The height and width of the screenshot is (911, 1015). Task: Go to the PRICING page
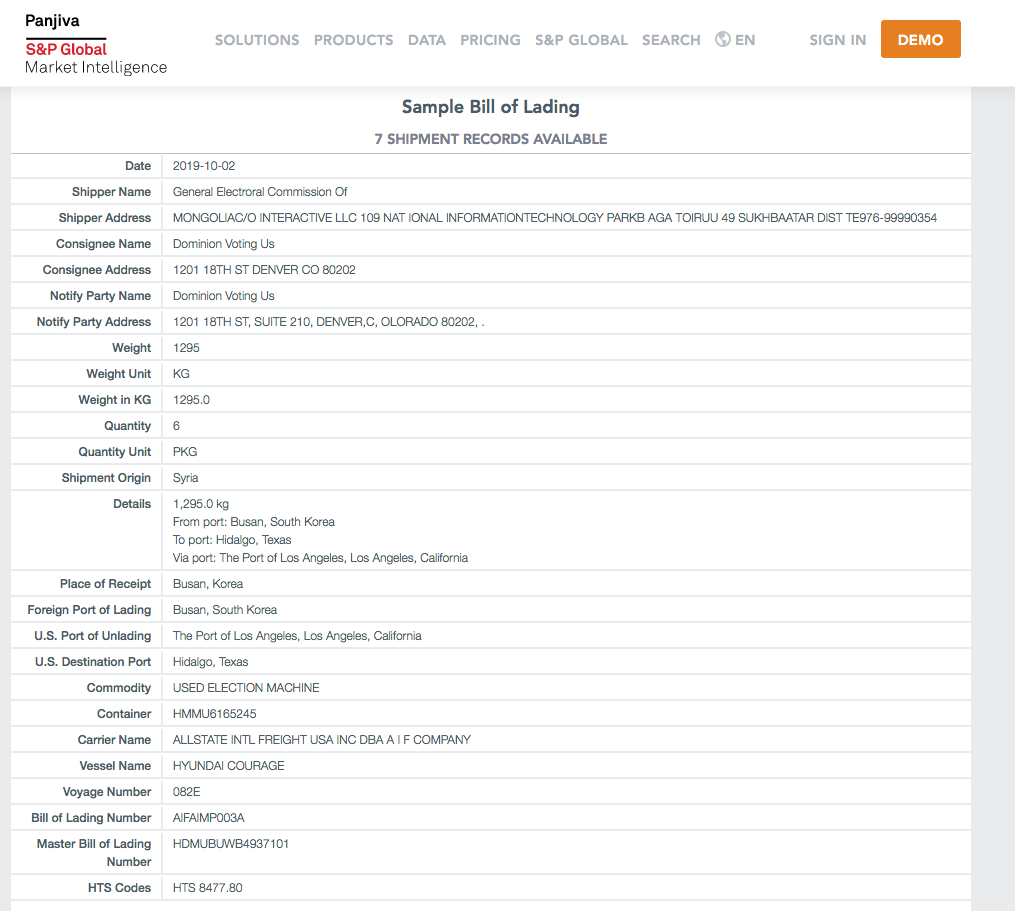tap(490, 40)
